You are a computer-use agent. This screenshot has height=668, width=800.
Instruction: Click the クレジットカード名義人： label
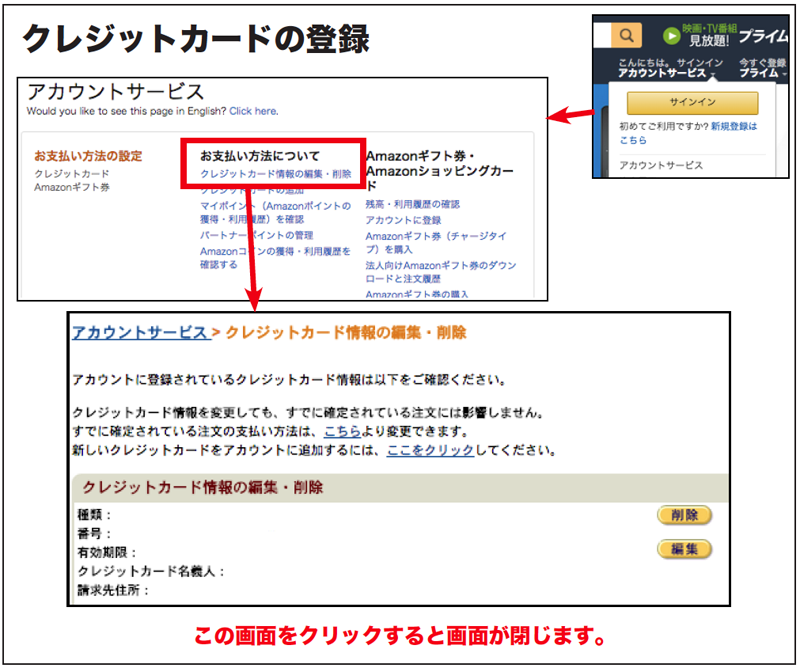(x=151, y=571)
